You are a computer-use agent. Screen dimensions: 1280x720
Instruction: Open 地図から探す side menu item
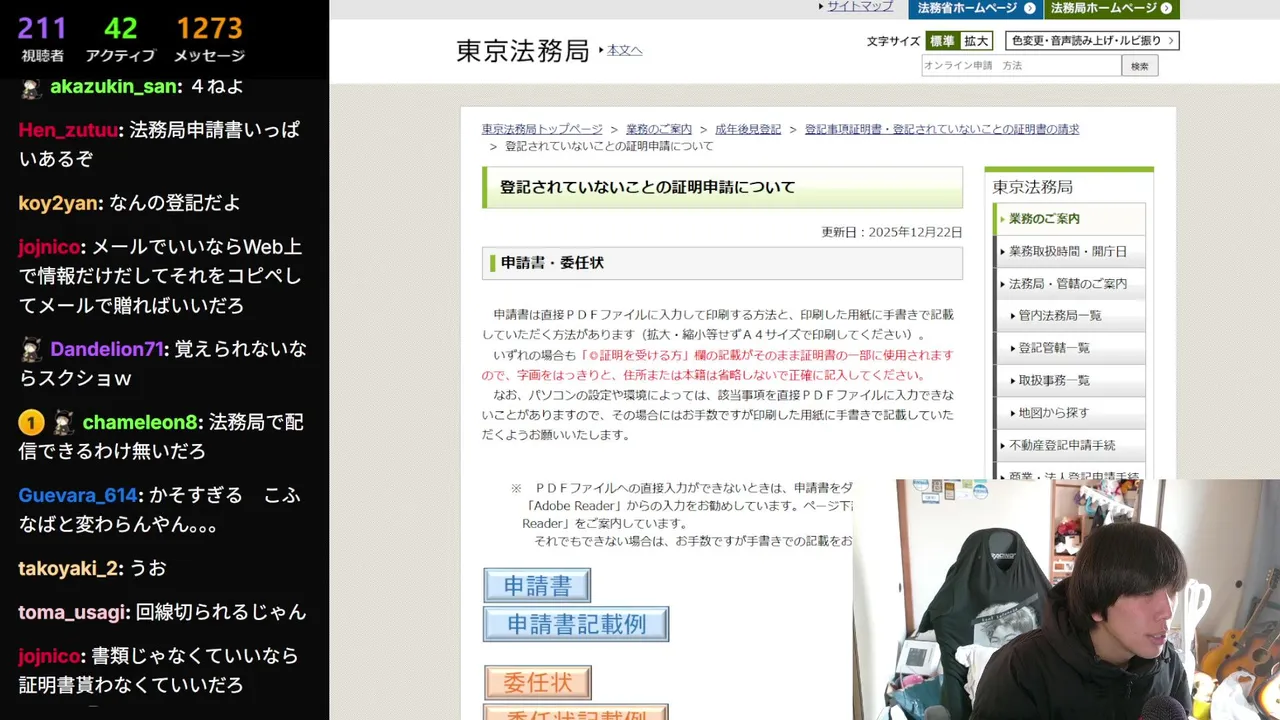tap(1069, 413)
